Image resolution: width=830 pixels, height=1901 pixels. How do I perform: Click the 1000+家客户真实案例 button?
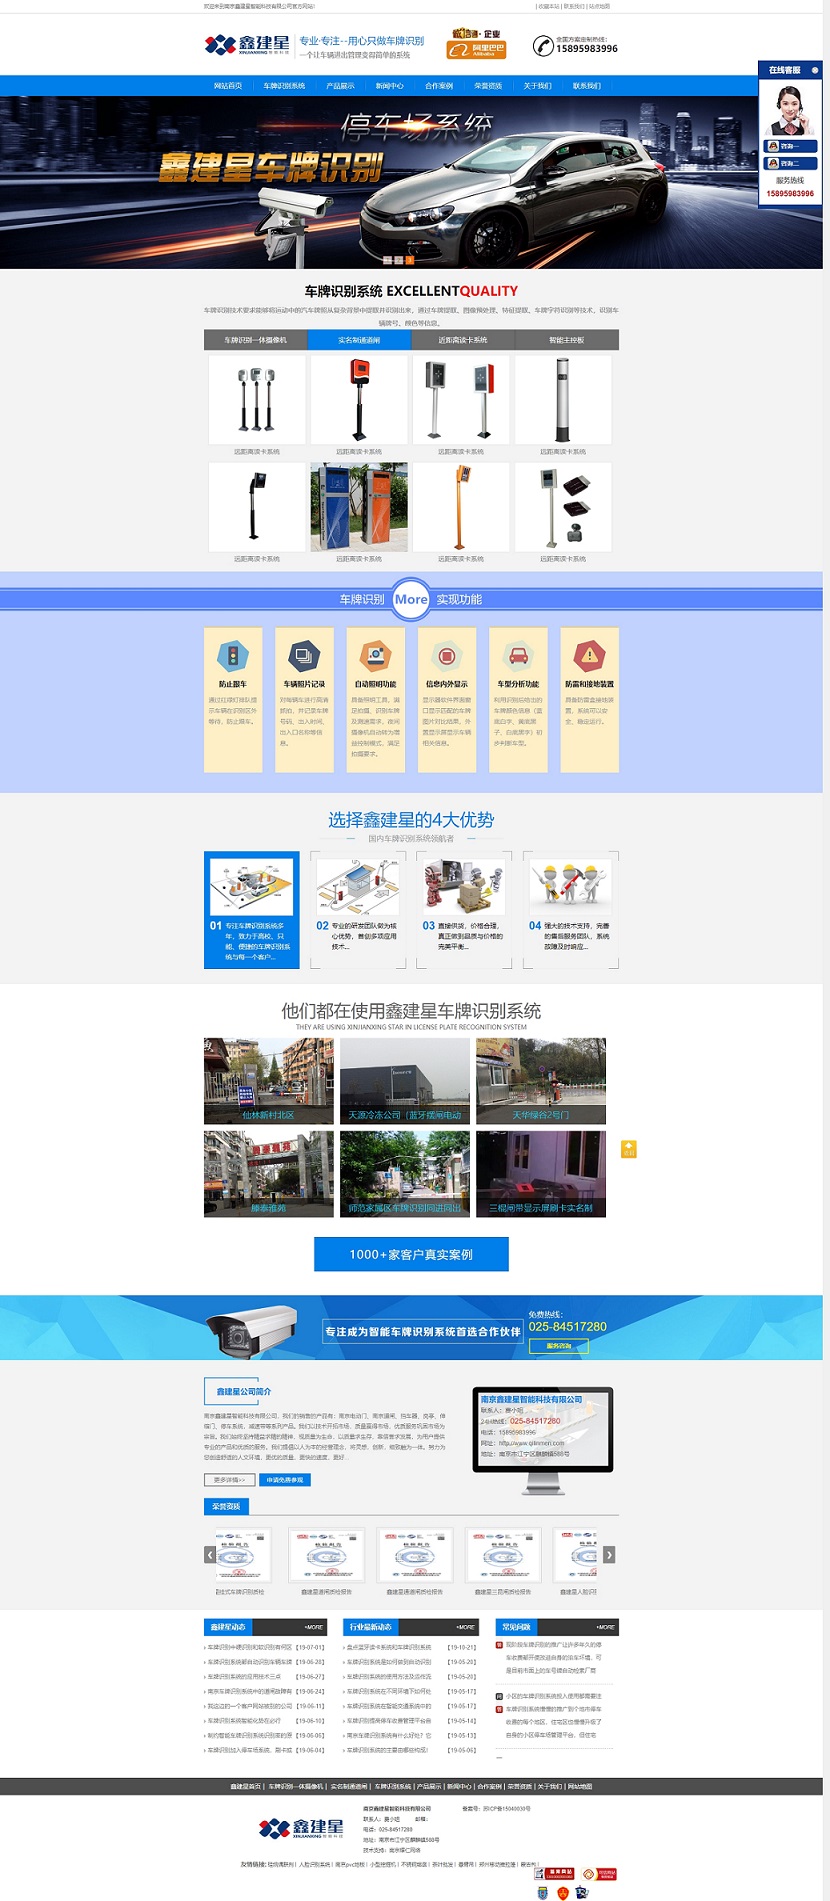[411, 1254]
